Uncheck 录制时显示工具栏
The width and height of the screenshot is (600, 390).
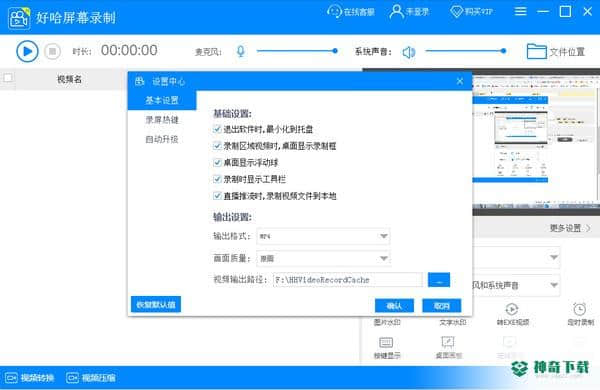pos(217,179)
